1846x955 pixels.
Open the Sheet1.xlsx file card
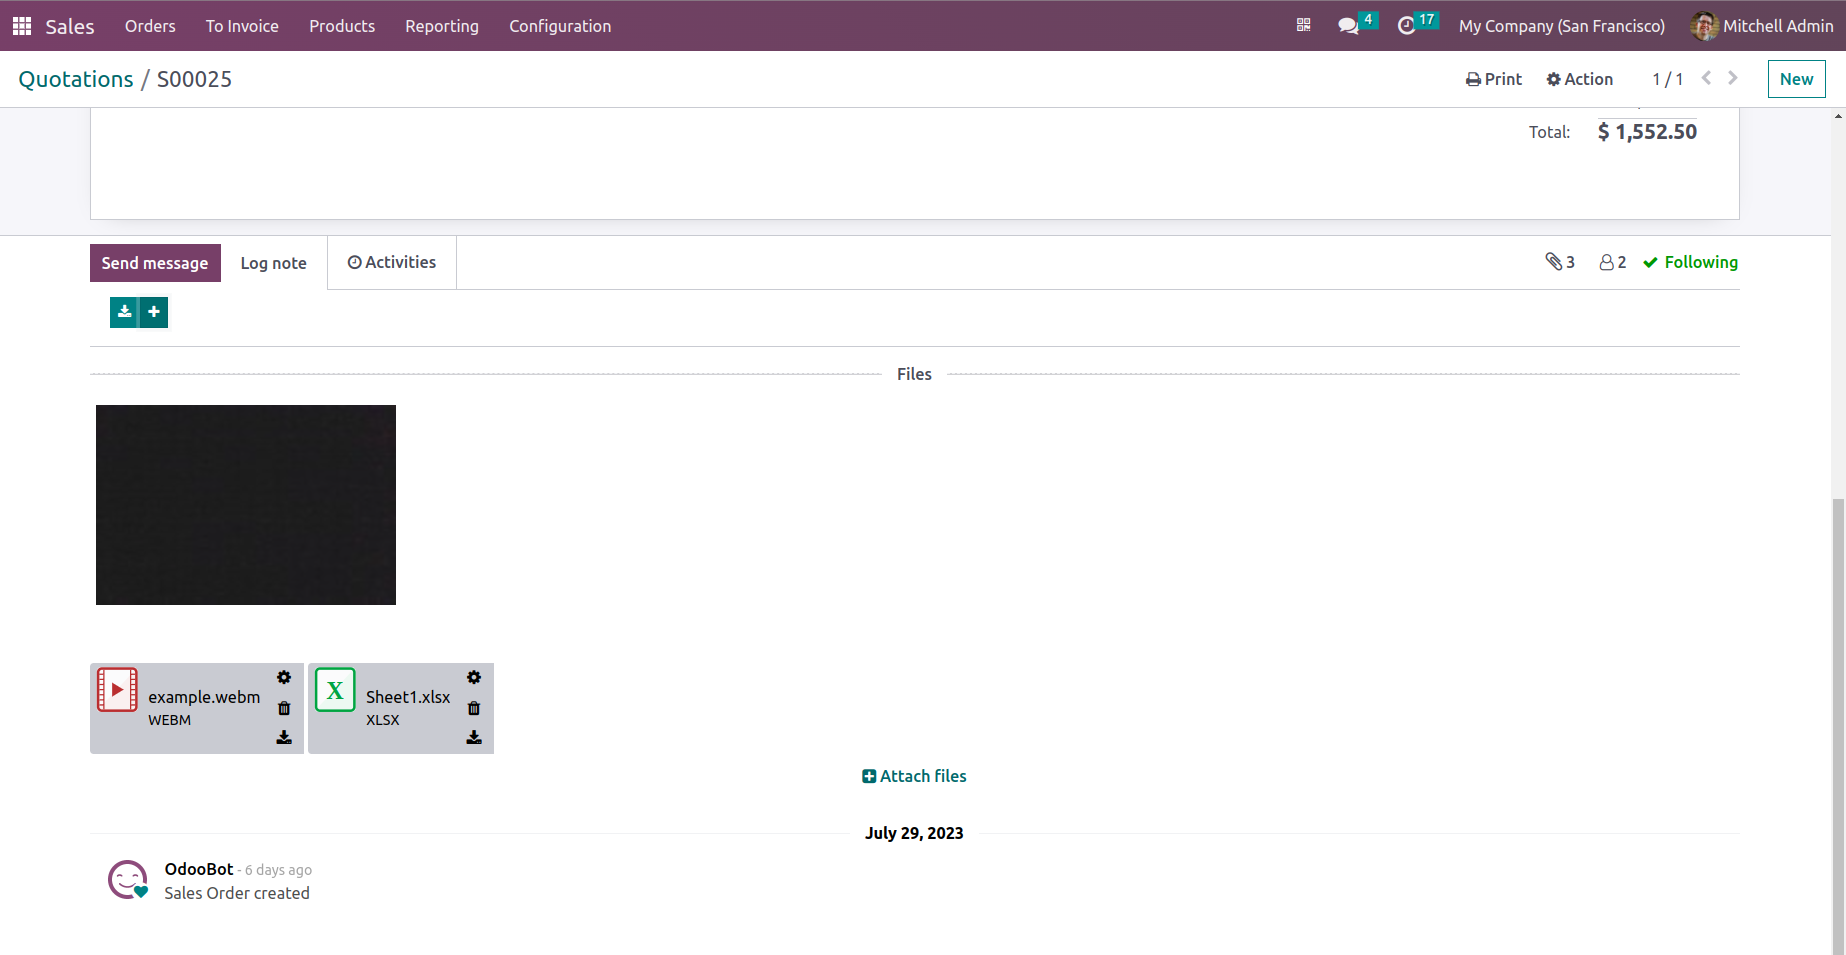pos(401,708)
